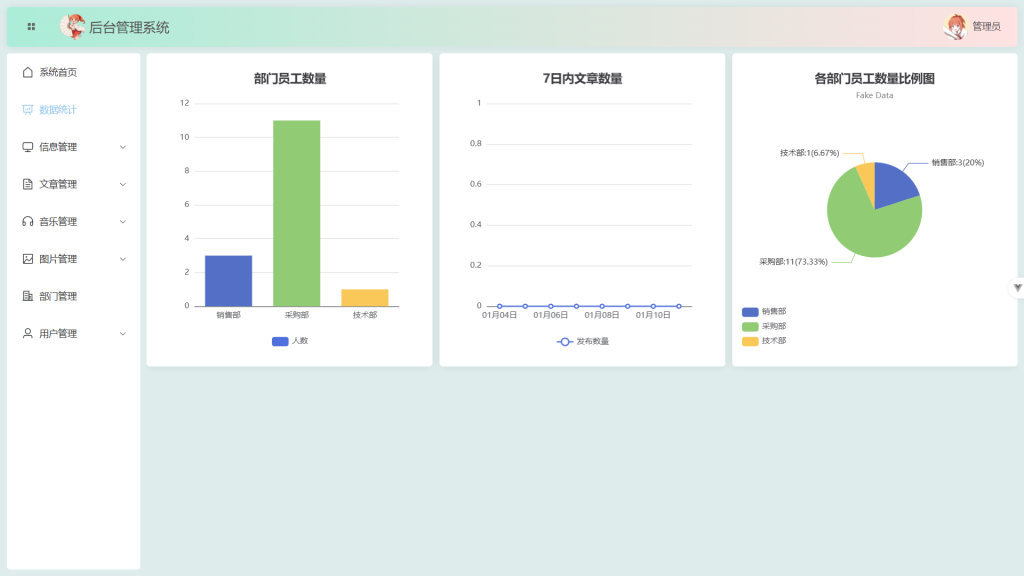The height and width of the screenshot is (576, 1024).
Task: Expand the 文章管理 submenu arrow
Action: [x=123, y=184]
